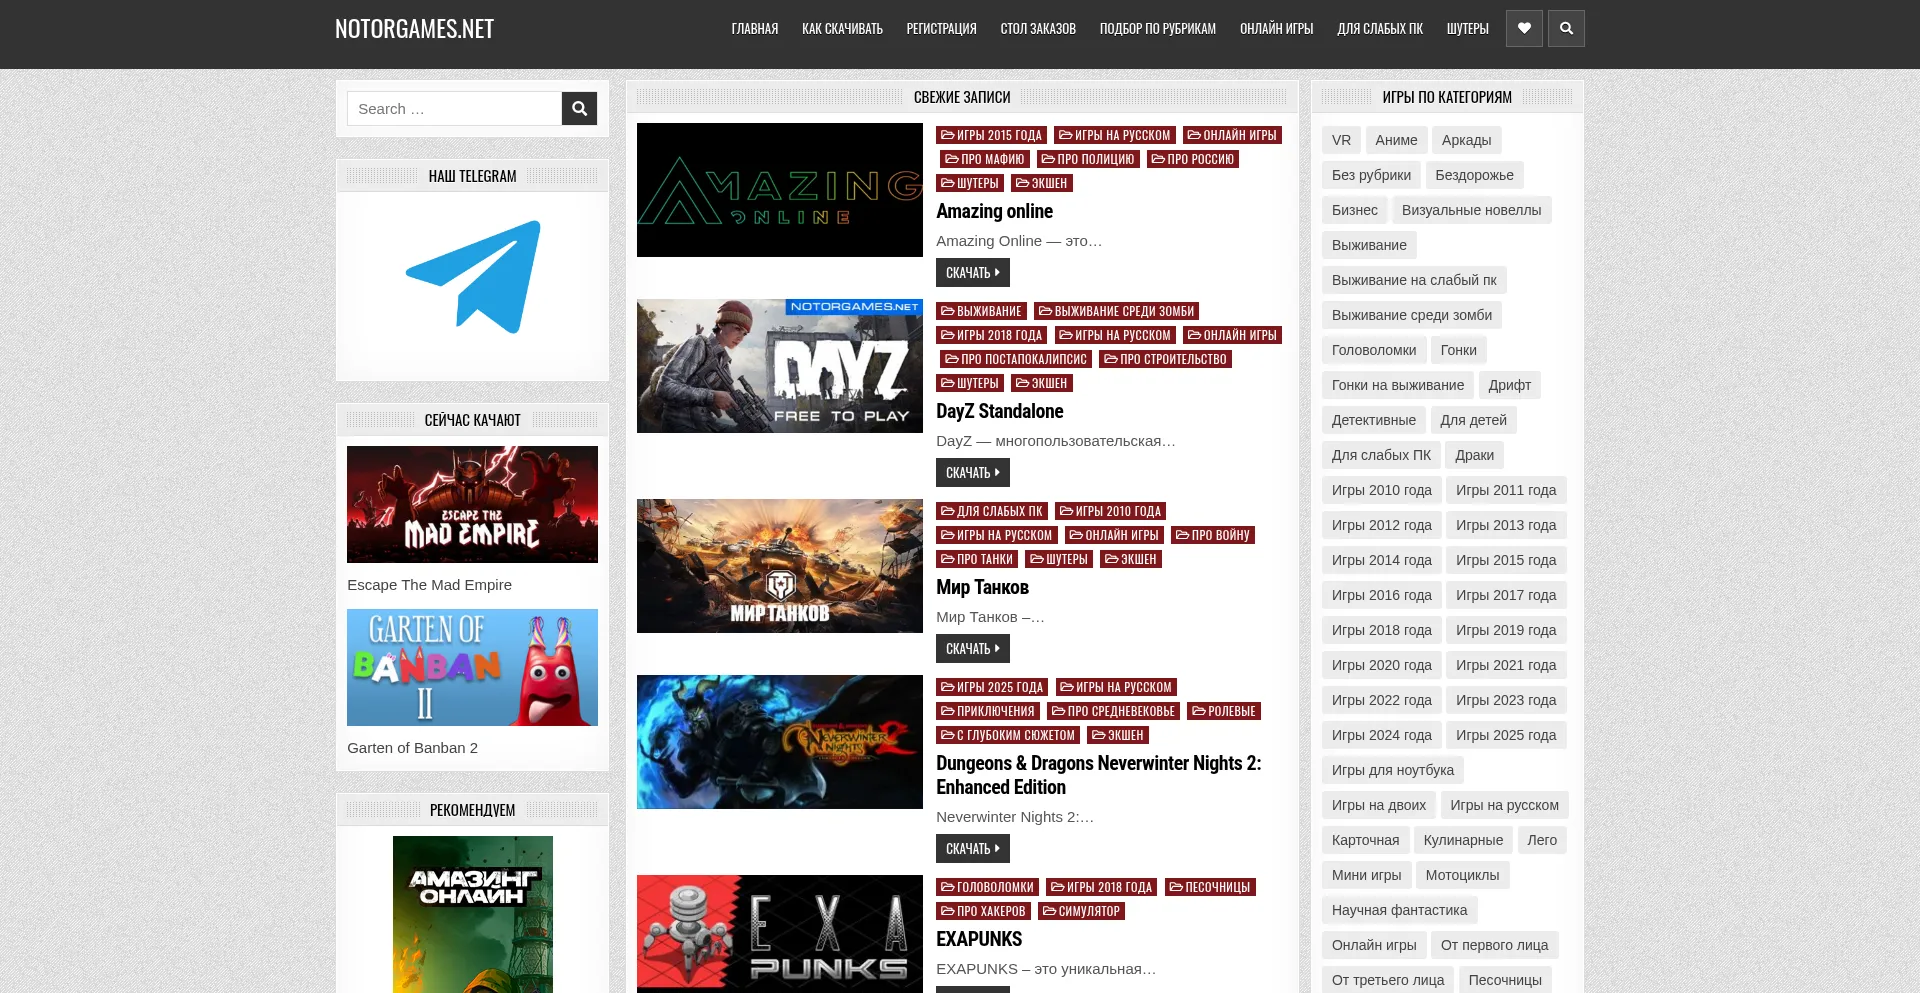Open the Amazing online post title
1920x993 pixels.
pos(994,211)
